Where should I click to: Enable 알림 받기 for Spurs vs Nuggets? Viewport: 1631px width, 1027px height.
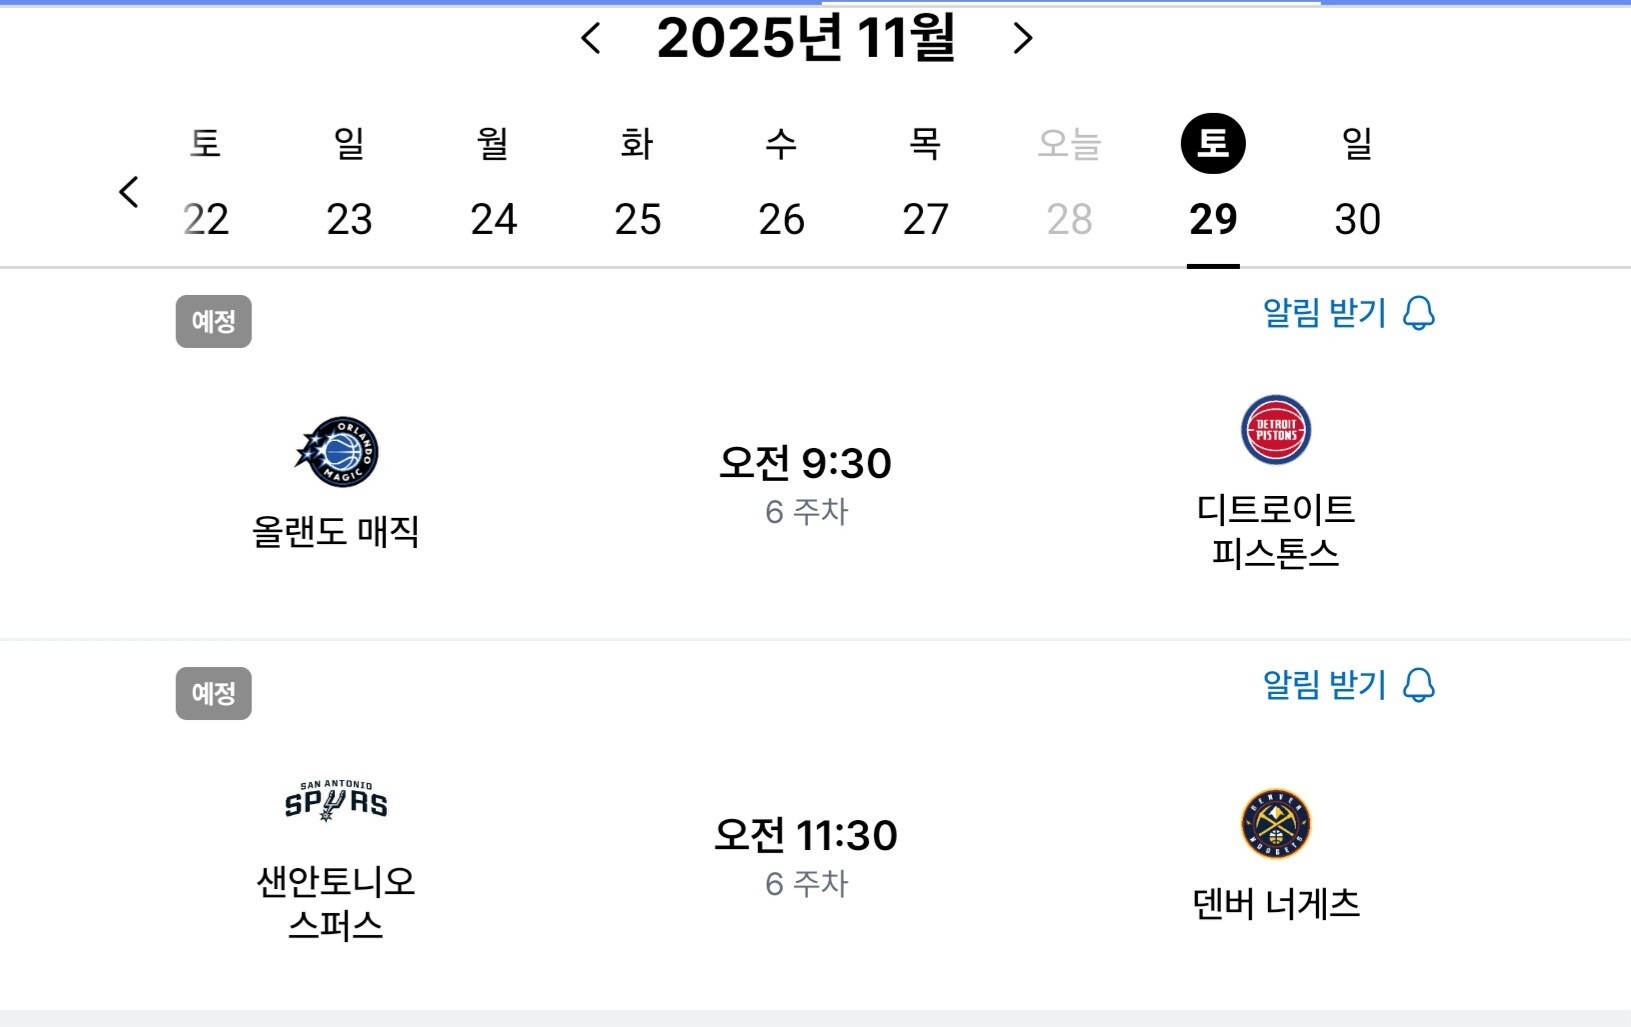click(x=1325, y=686)
